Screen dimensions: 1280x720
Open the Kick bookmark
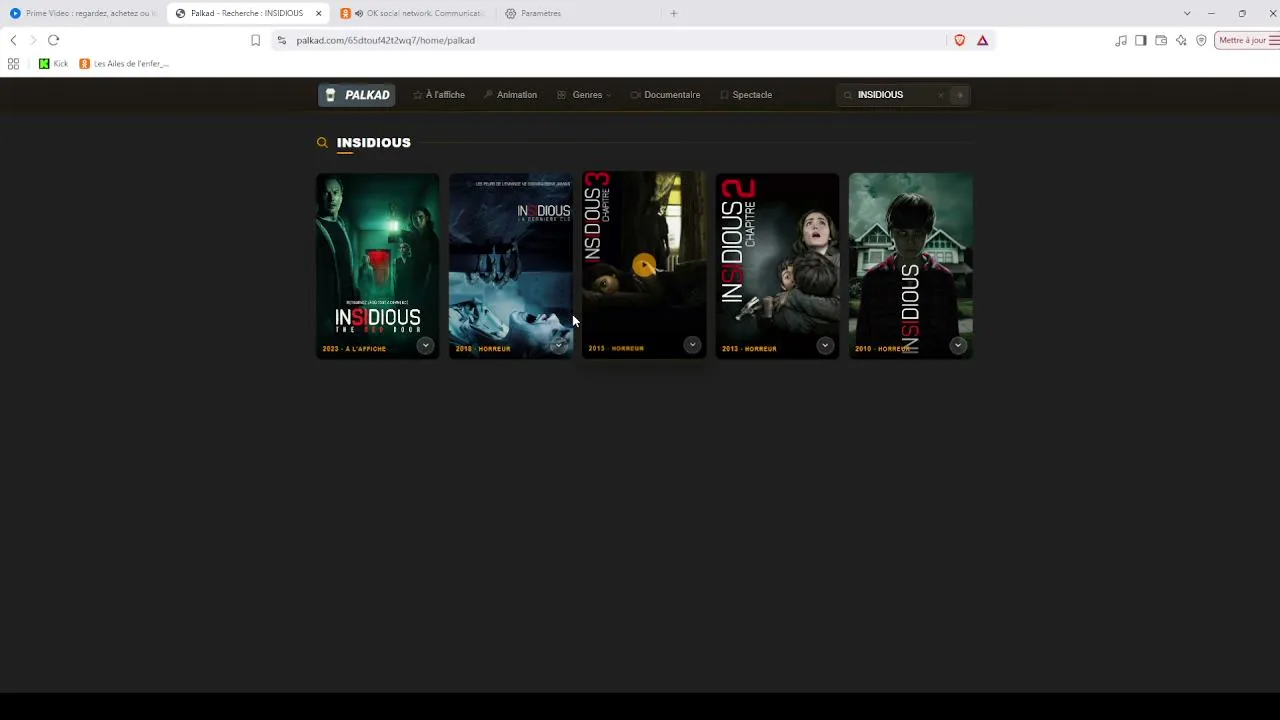[54, 63]
